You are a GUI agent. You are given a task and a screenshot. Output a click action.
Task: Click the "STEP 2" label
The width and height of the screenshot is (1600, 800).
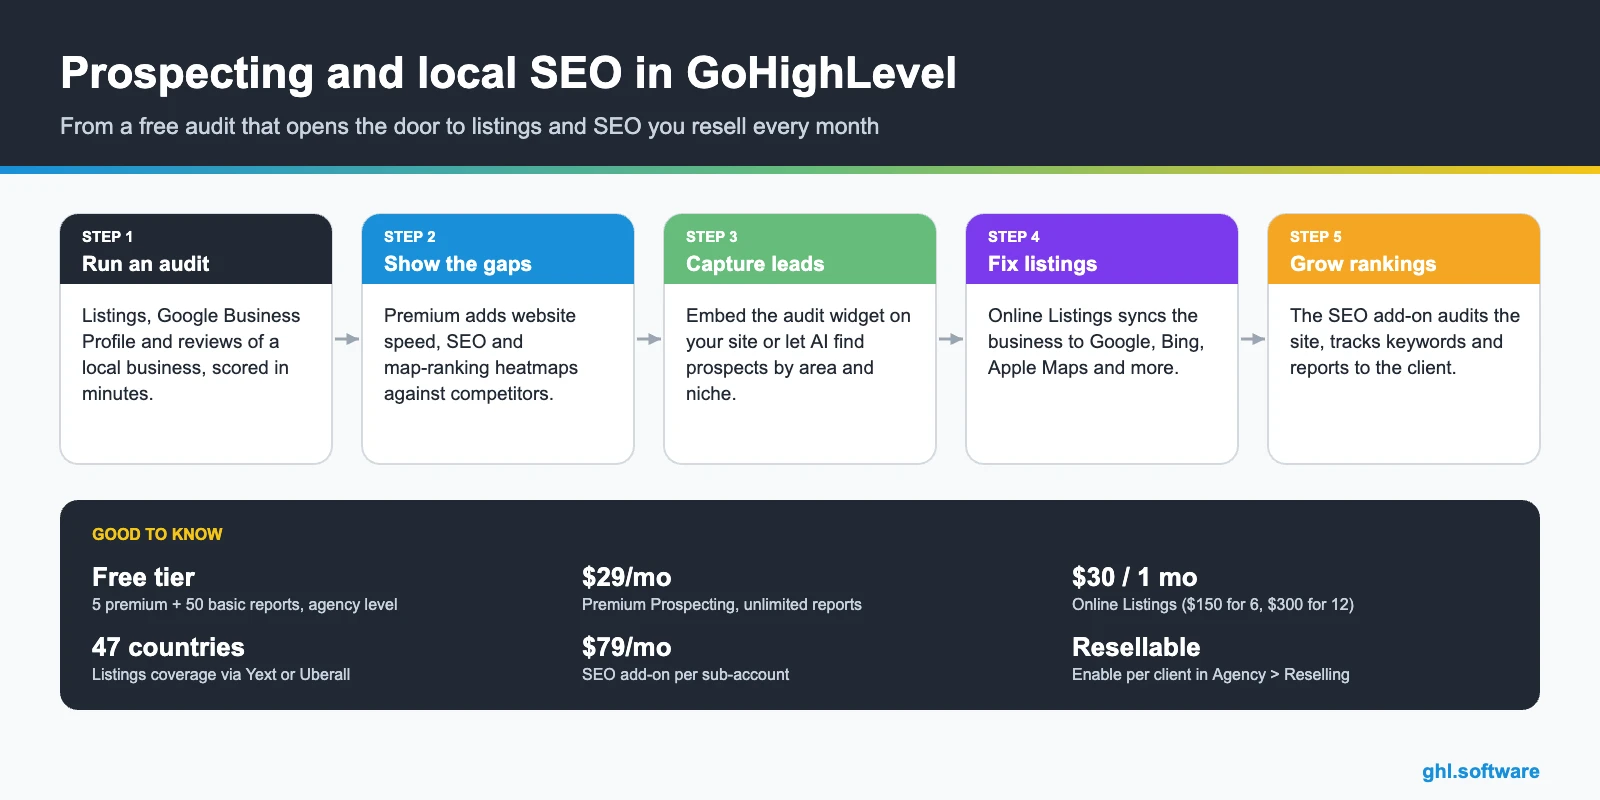click(x=409, y=237)
